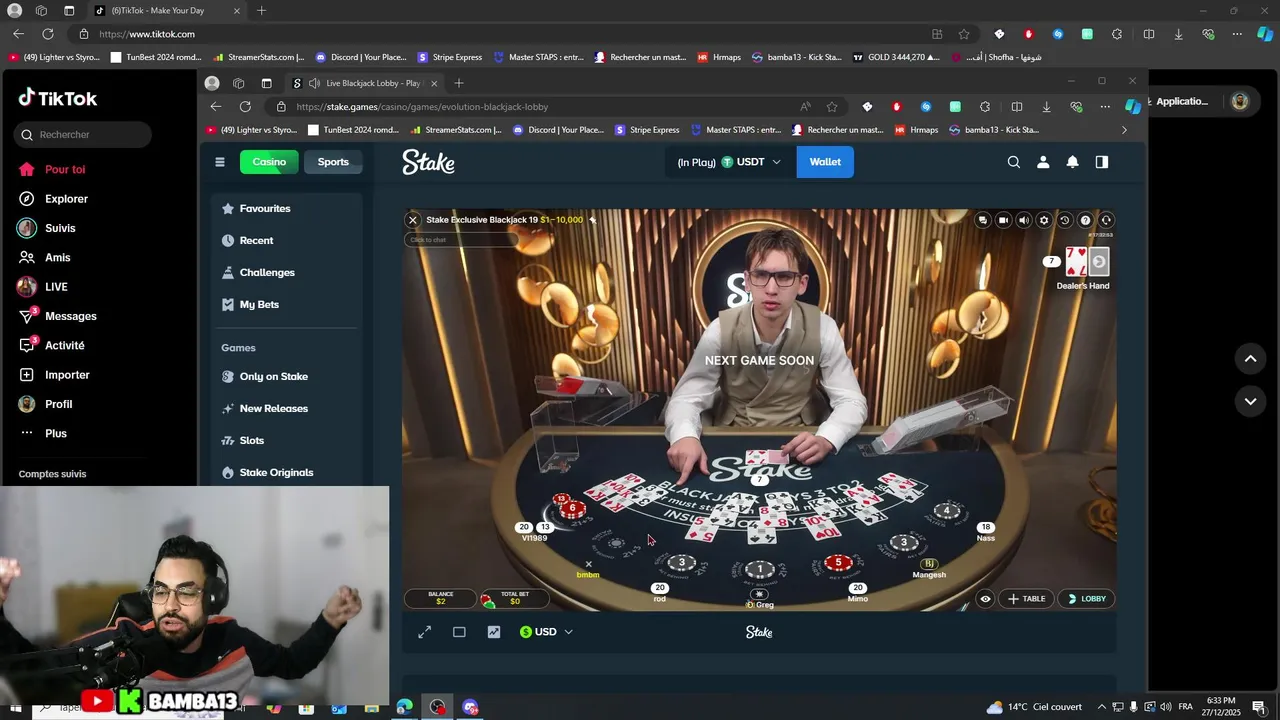Open the USD currency display dropdown
The height and width of the screenshot is (720, 1280).
546,632
